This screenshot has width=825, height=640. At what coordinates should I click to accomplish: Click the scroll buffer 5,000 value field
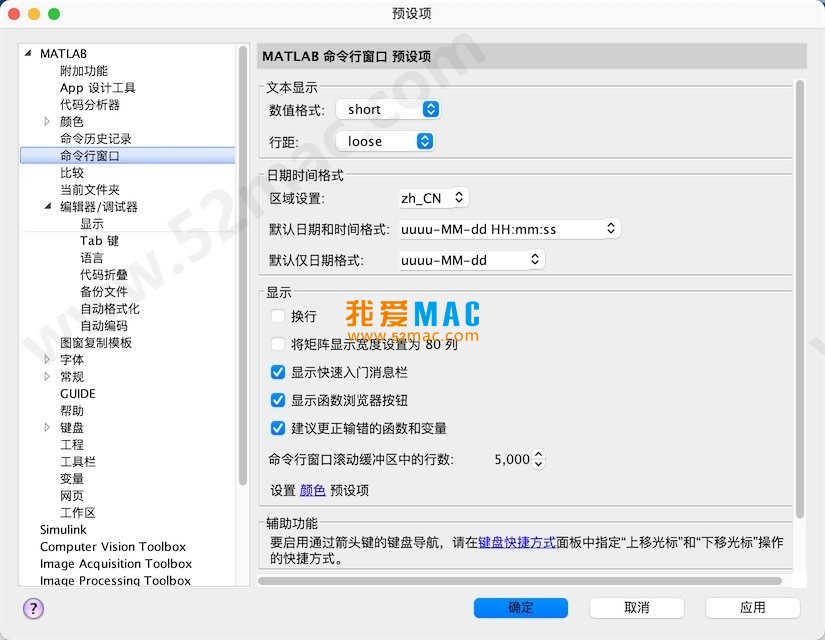tap(511, 459)
